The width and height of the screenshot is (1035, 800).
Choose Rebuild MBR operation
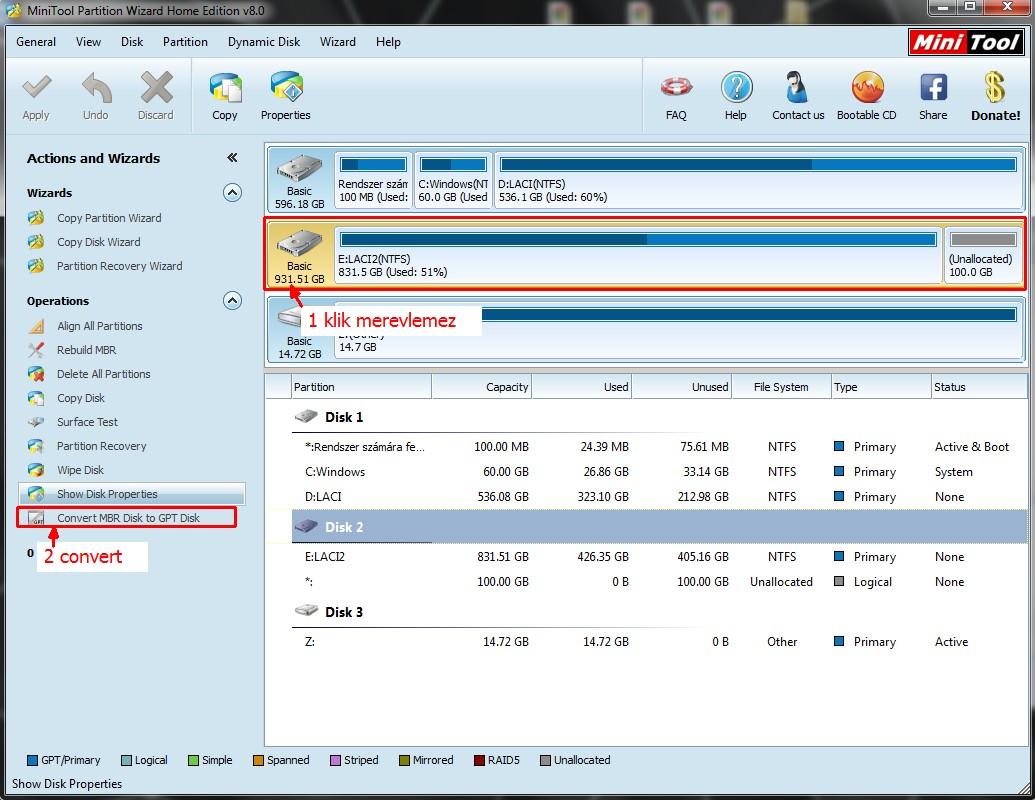point(86,350)
